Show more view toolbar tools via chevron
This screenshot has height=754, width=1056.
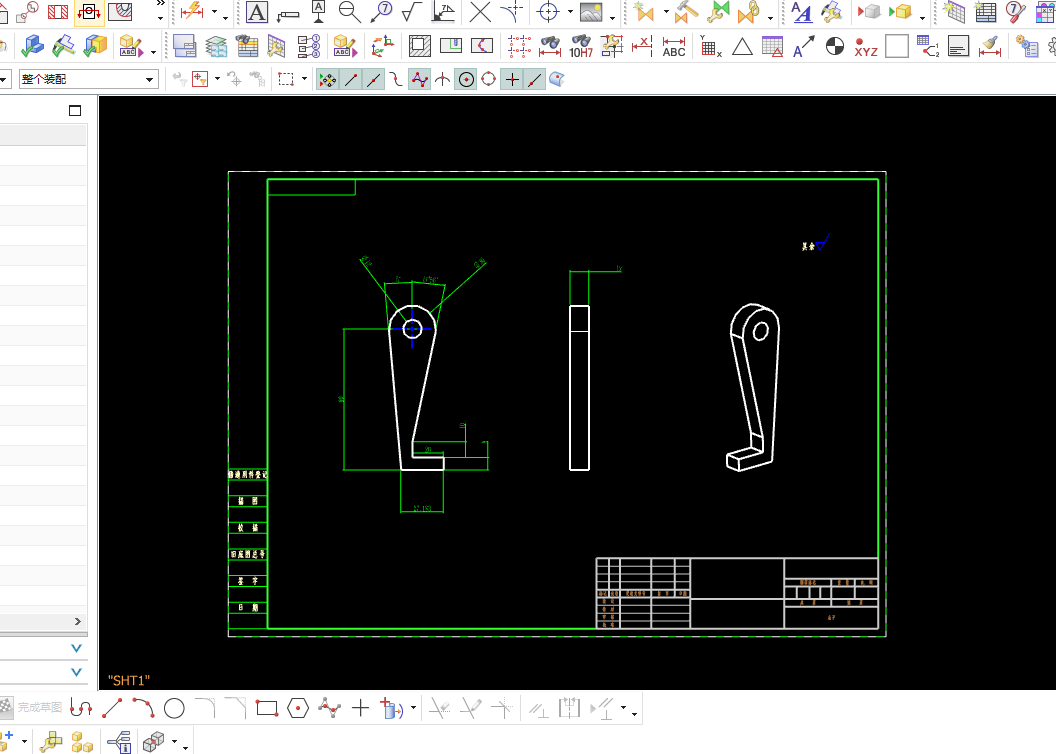[160, 4]
